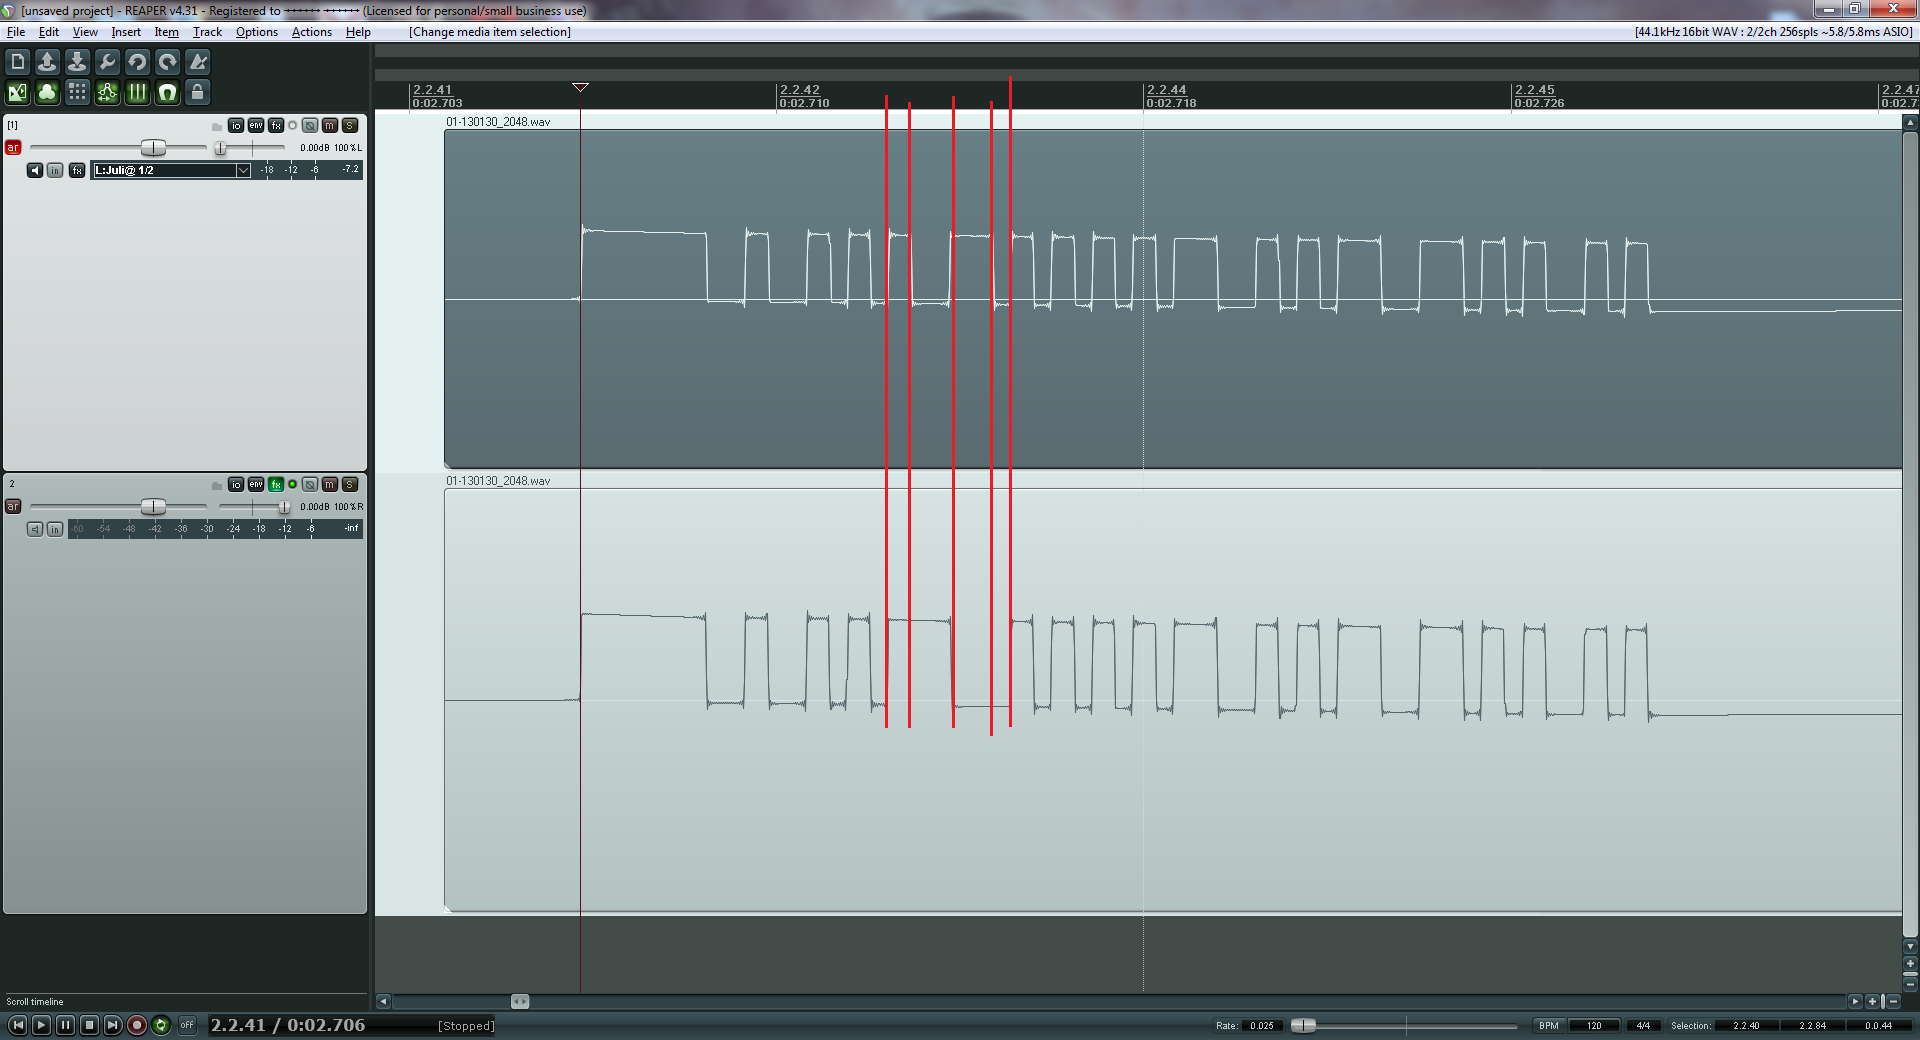Toggle move envelope points with items icon

107,93
